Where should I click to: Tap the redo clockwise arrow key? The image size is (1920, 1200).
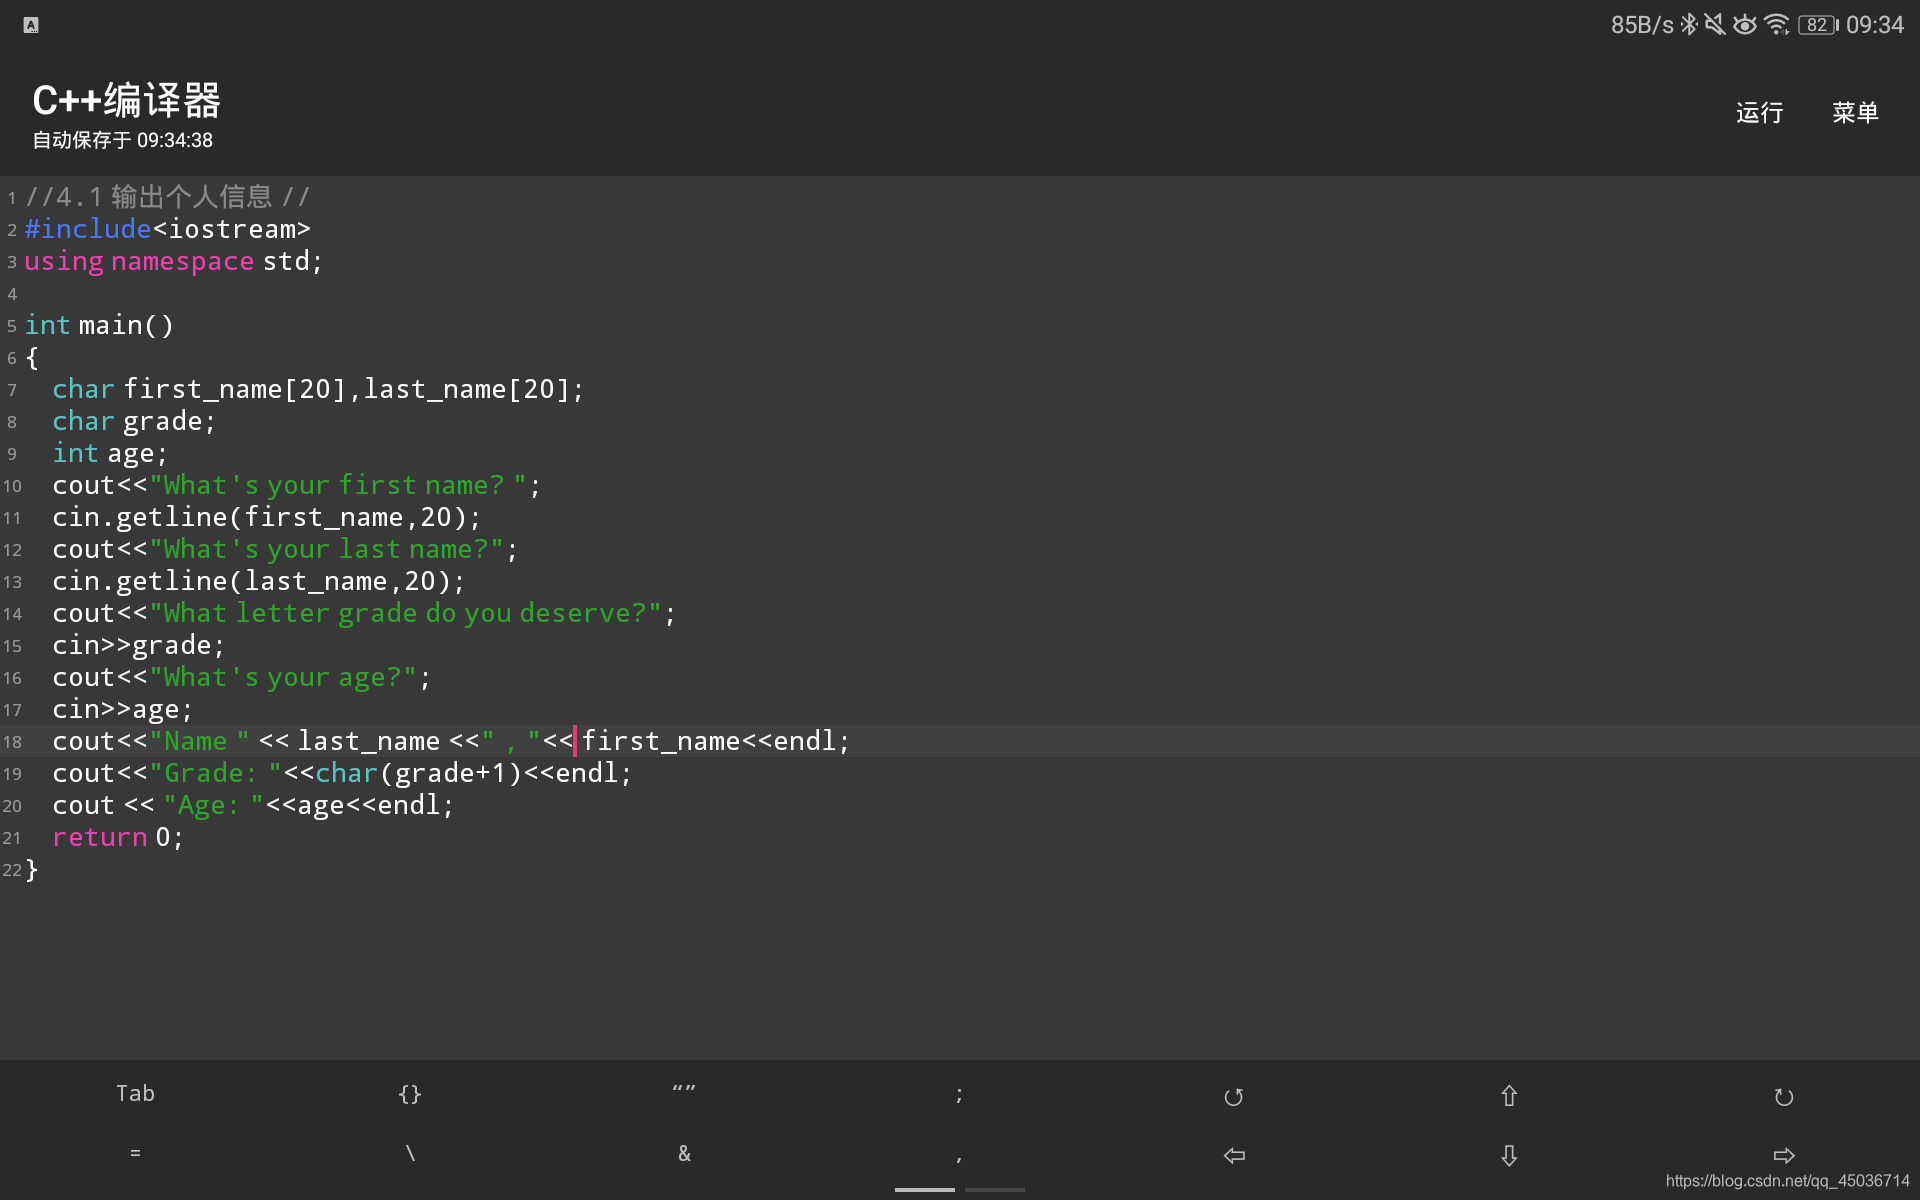tap(1783, 1096)
